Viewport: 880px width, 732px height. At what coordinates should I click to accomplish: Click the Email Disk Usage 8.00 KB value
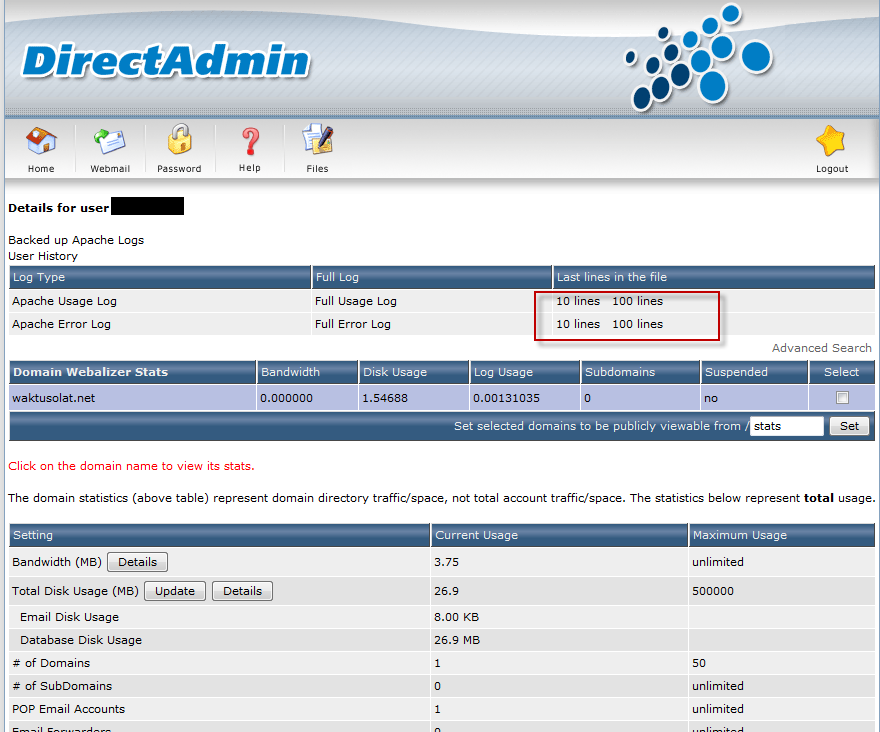[456, 617]
